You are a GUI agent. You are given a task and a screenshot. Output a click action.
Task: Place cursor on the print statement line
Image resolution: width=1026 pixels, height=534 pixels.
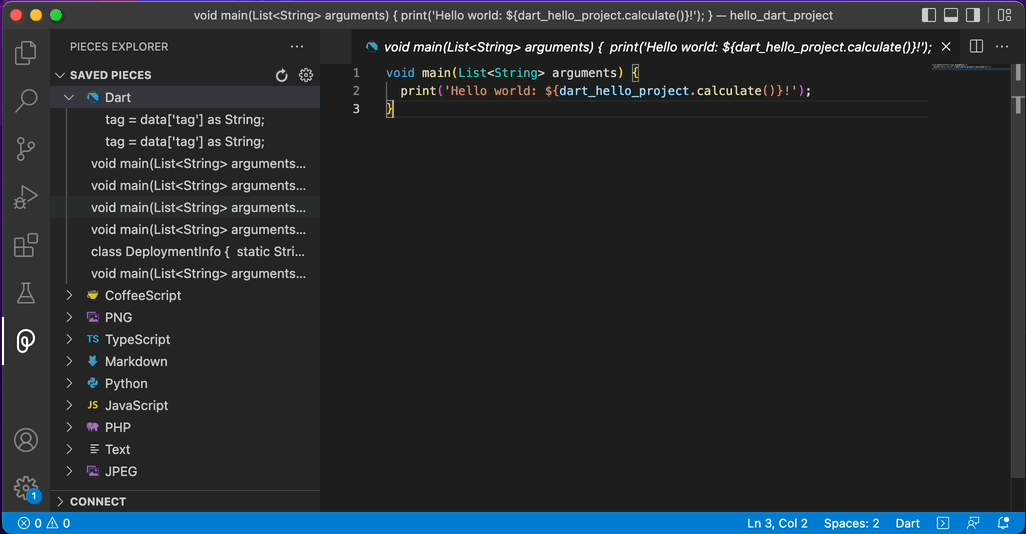point(605,91)
